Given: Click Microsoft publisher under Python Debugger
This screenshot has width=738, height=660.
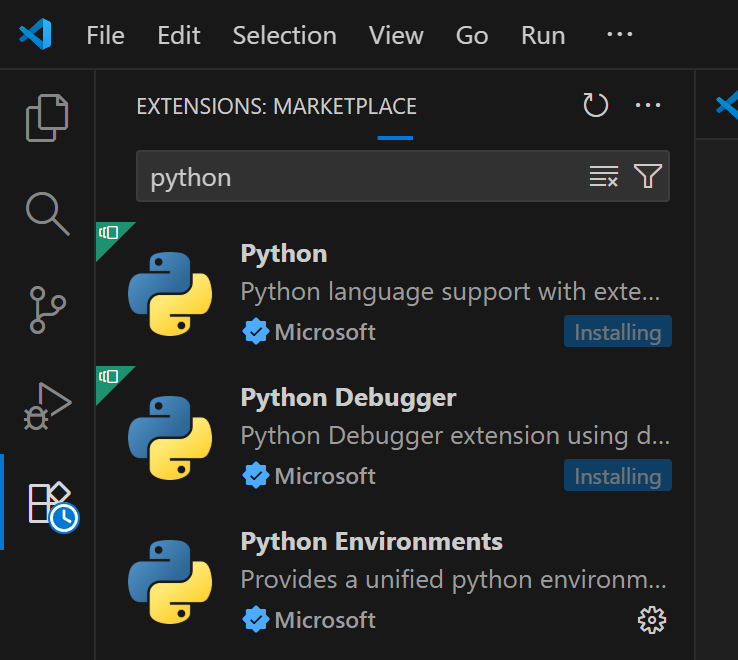Looking at the screenshot, I should click(325, 476).
